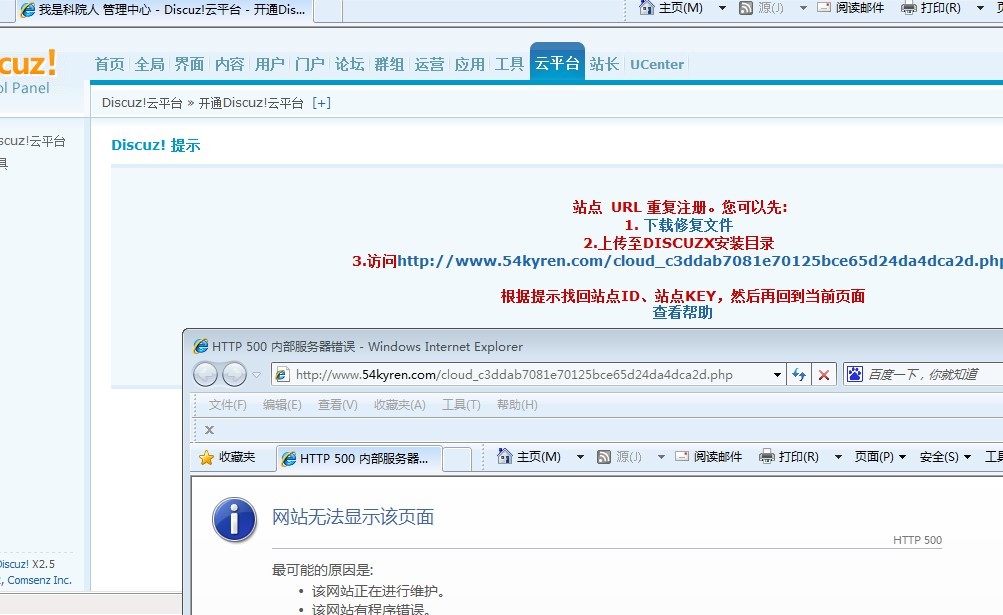Open 运营 tab in Discuz admin nav
The height and width of the screenshot is (615, 1003).
pos(429,64)
